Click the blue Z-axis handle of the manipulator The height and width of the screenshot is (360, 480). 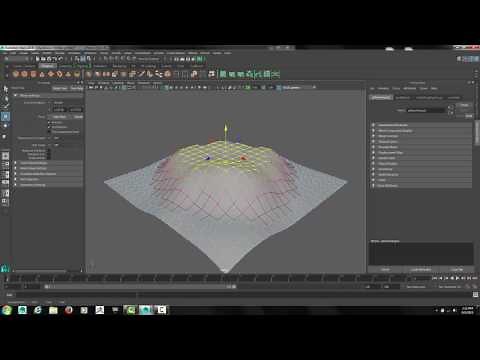[x=208, y=158]
